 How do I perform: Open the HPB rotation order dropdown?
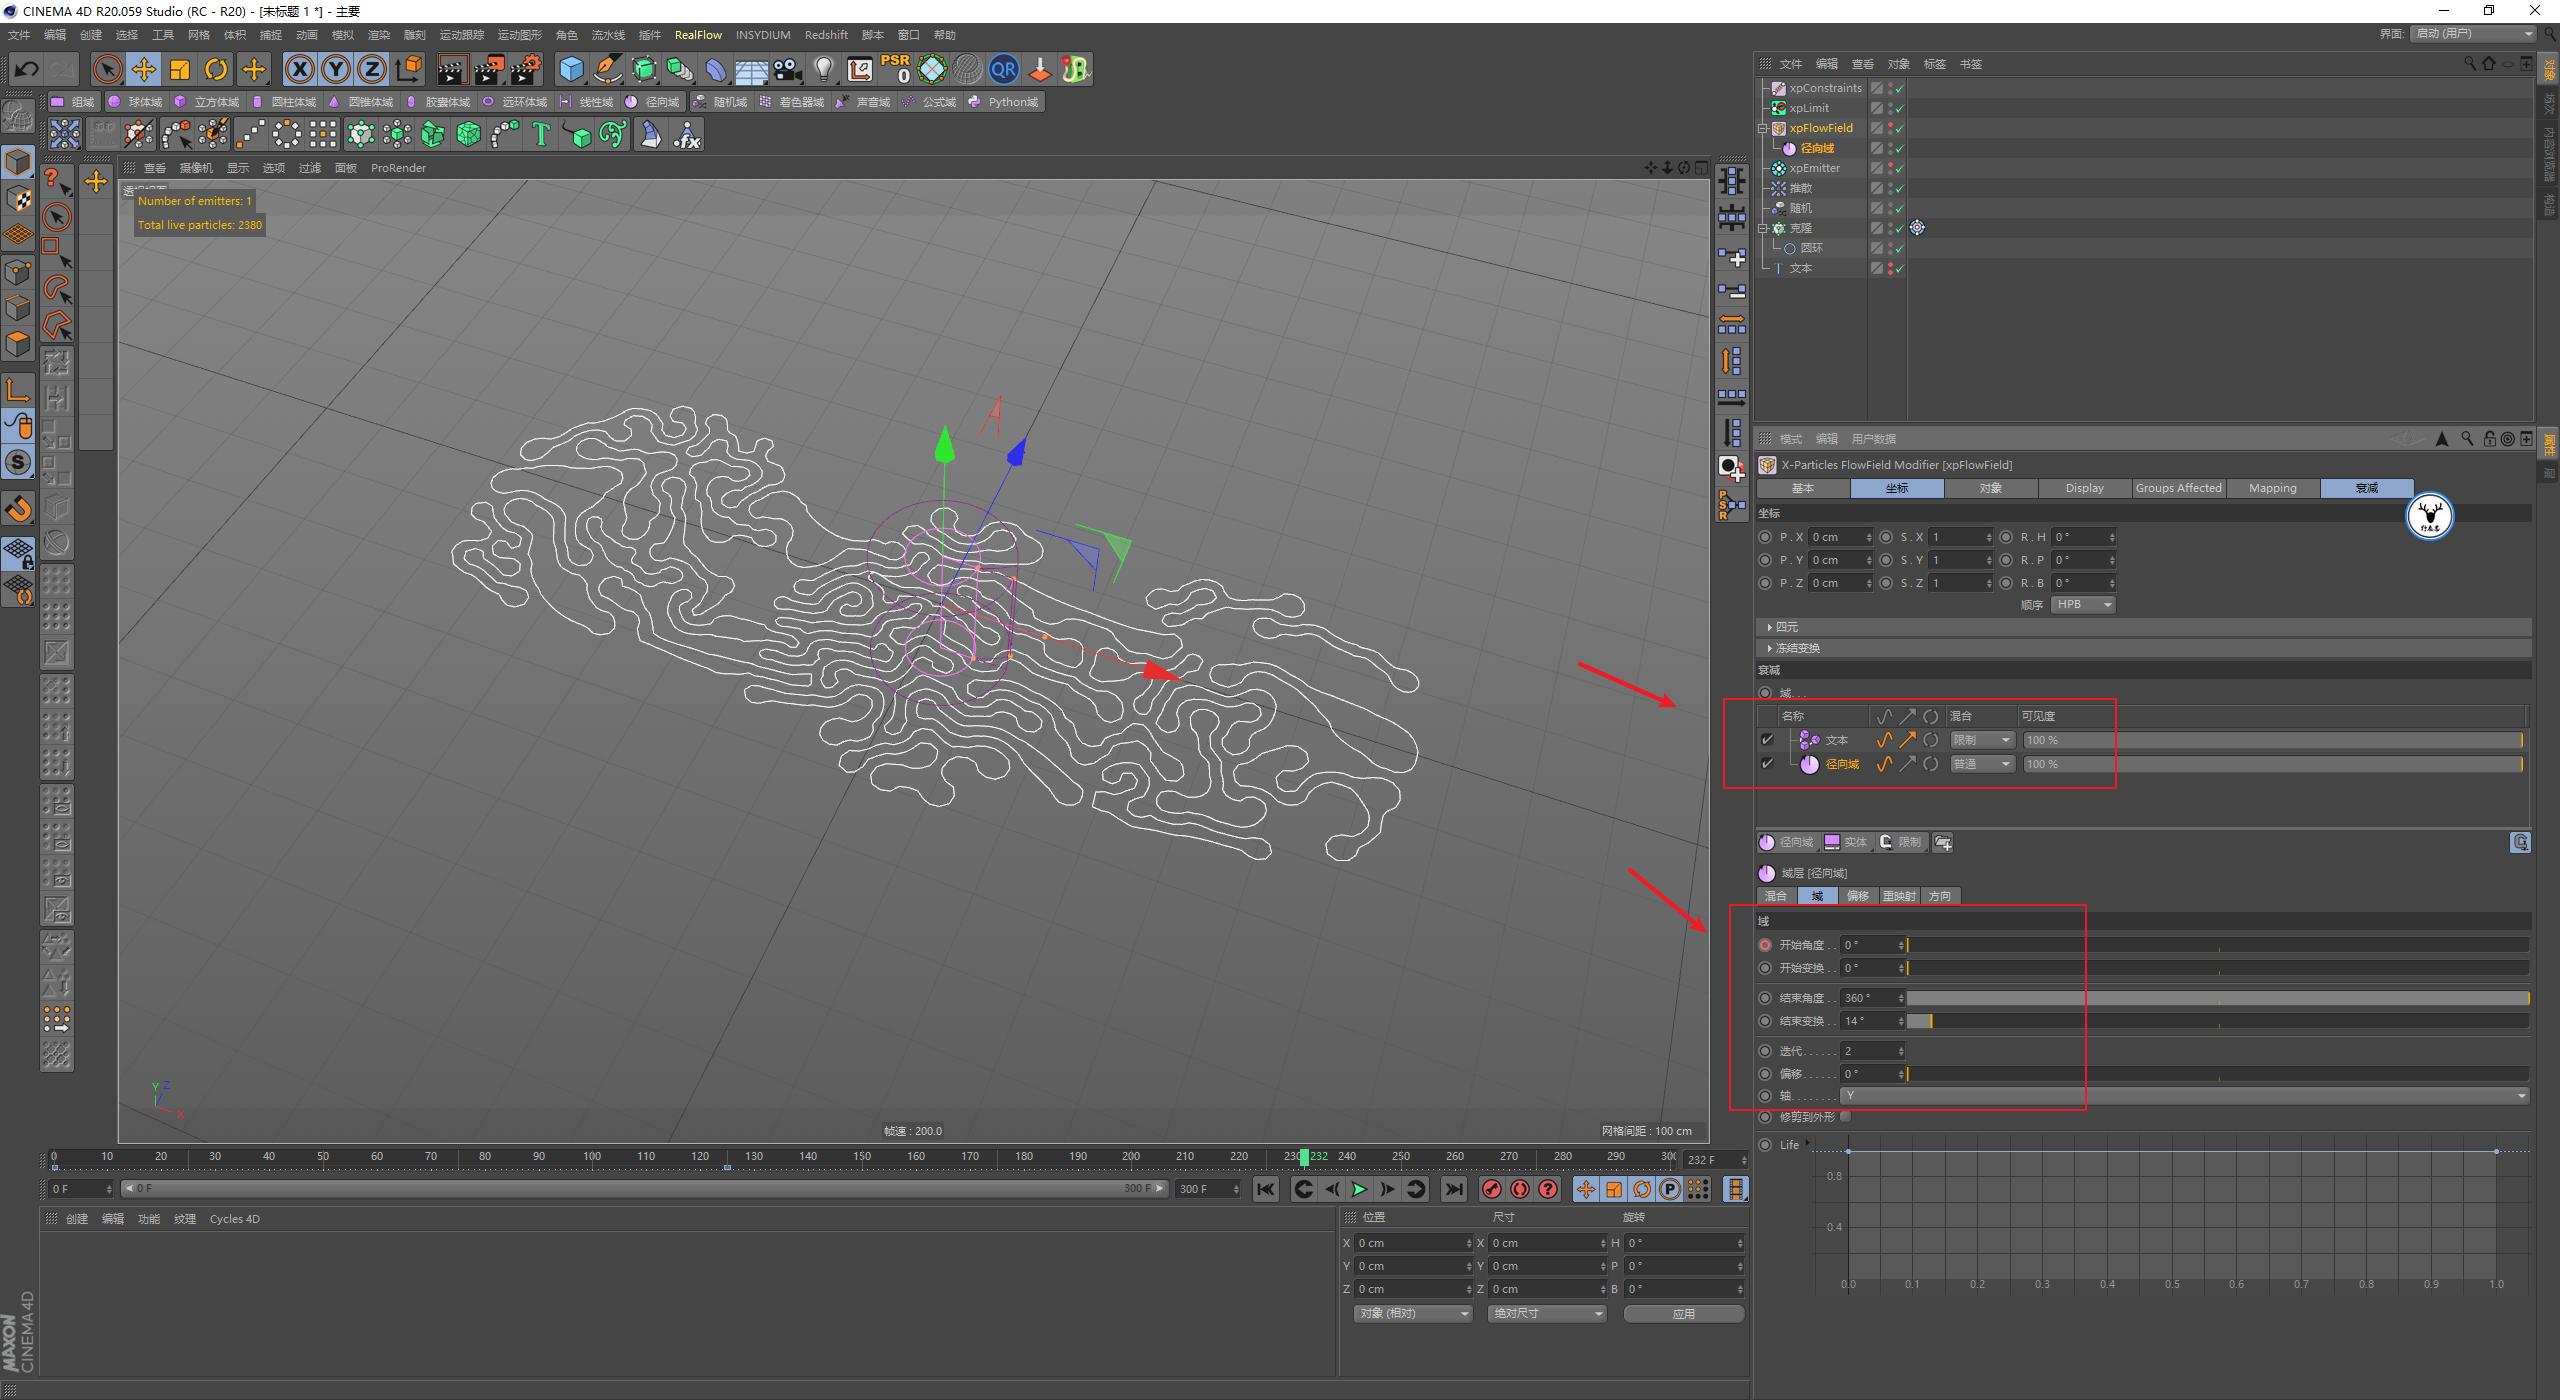2082,604
